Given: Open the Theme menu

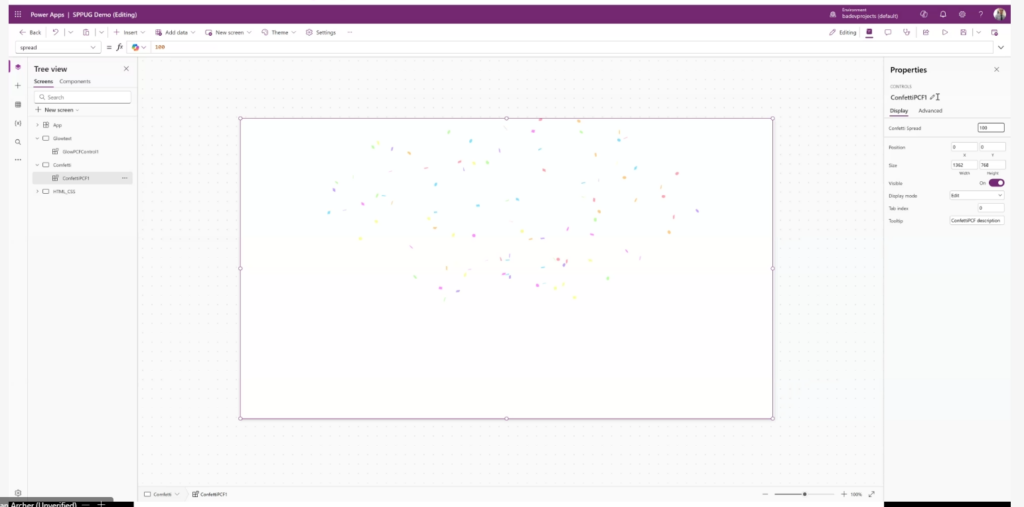Looking at the screenshot, I should [x=278, y=32].
